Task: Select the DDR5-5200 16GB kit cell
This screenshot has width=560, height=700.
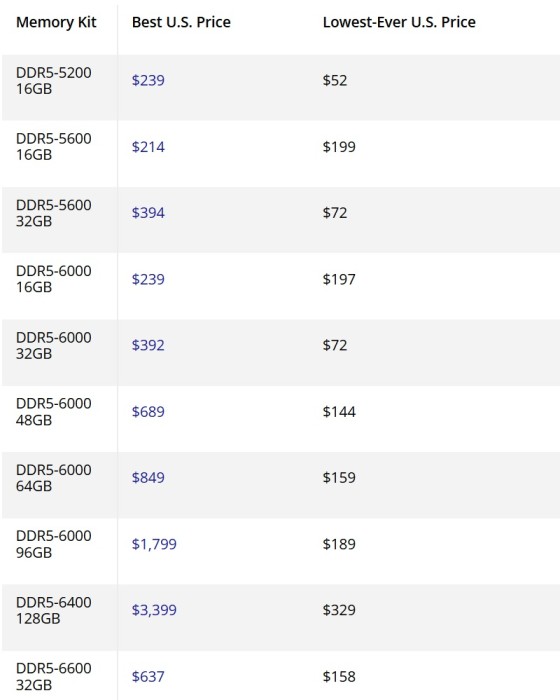Action: pyautogui.click(x=60, y=88)
